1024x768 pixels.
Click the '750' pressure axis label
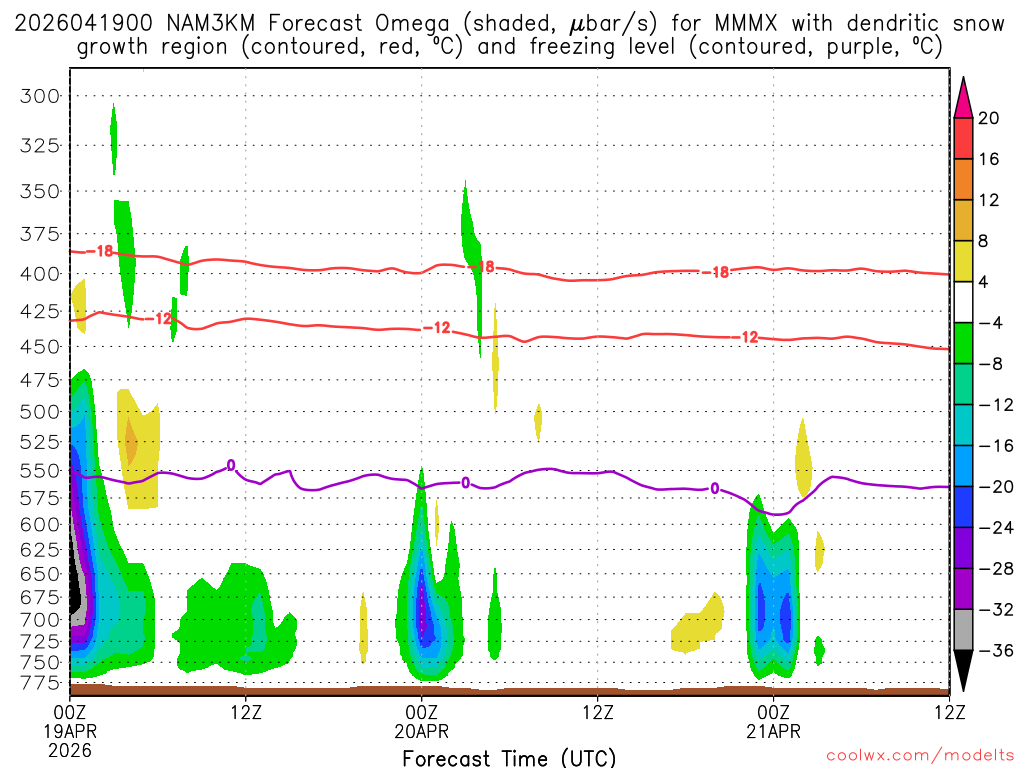coord(40,662)
